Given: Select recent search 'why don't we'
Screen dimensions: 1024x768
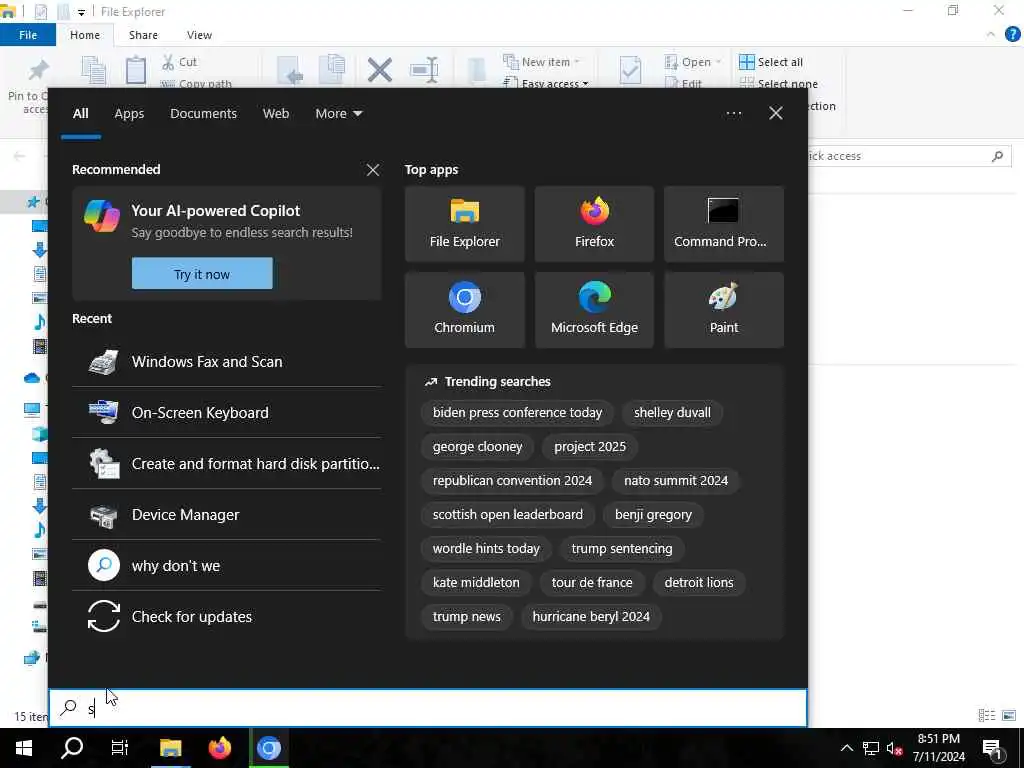Looking at the screenshot, I should pos(227,566).
